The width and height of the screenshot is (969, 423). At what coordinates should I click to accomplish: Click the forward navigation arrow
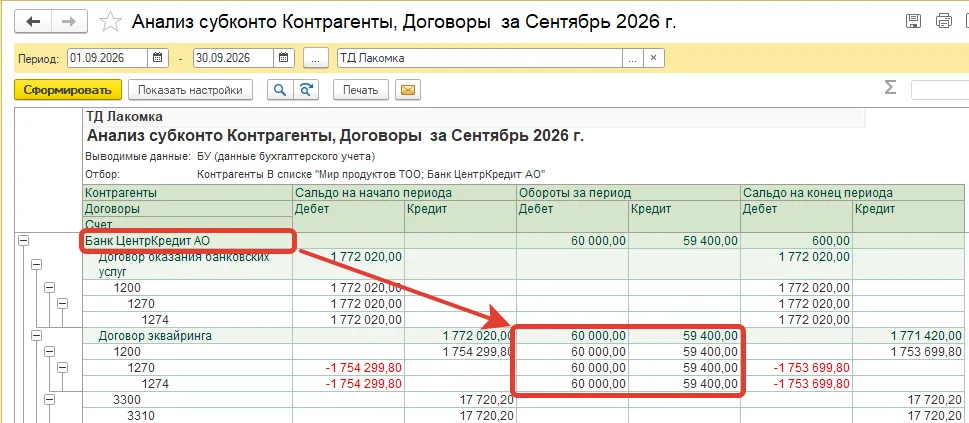[70, 22]
